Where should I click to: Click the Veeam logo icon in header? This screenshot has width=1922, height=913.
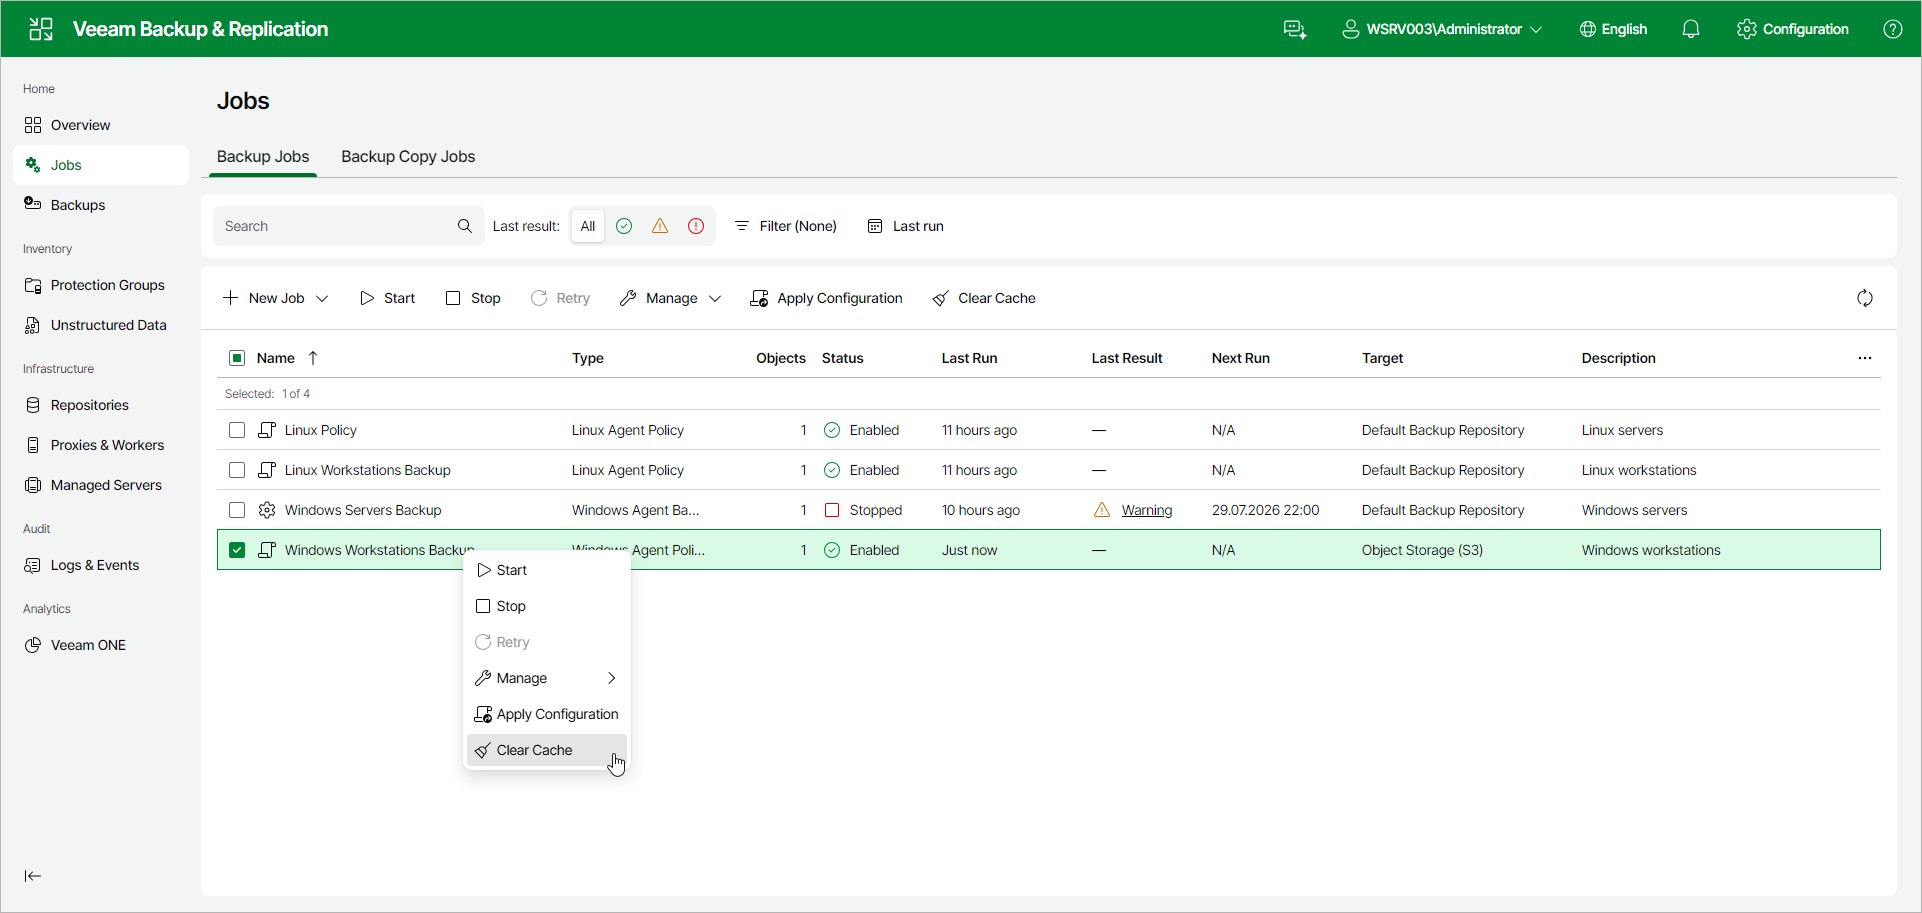(x=41, y=29)
